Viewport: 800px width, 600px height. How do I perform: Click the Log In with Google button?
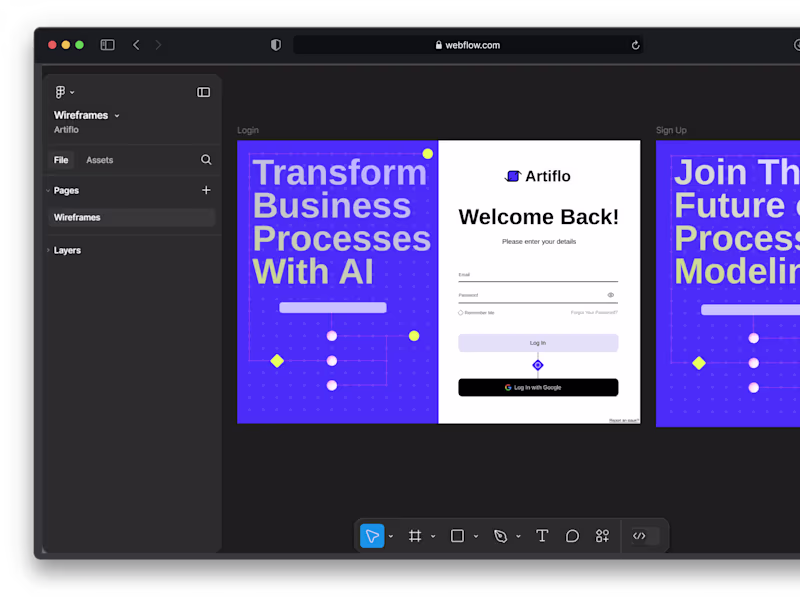tap(538, 387)
